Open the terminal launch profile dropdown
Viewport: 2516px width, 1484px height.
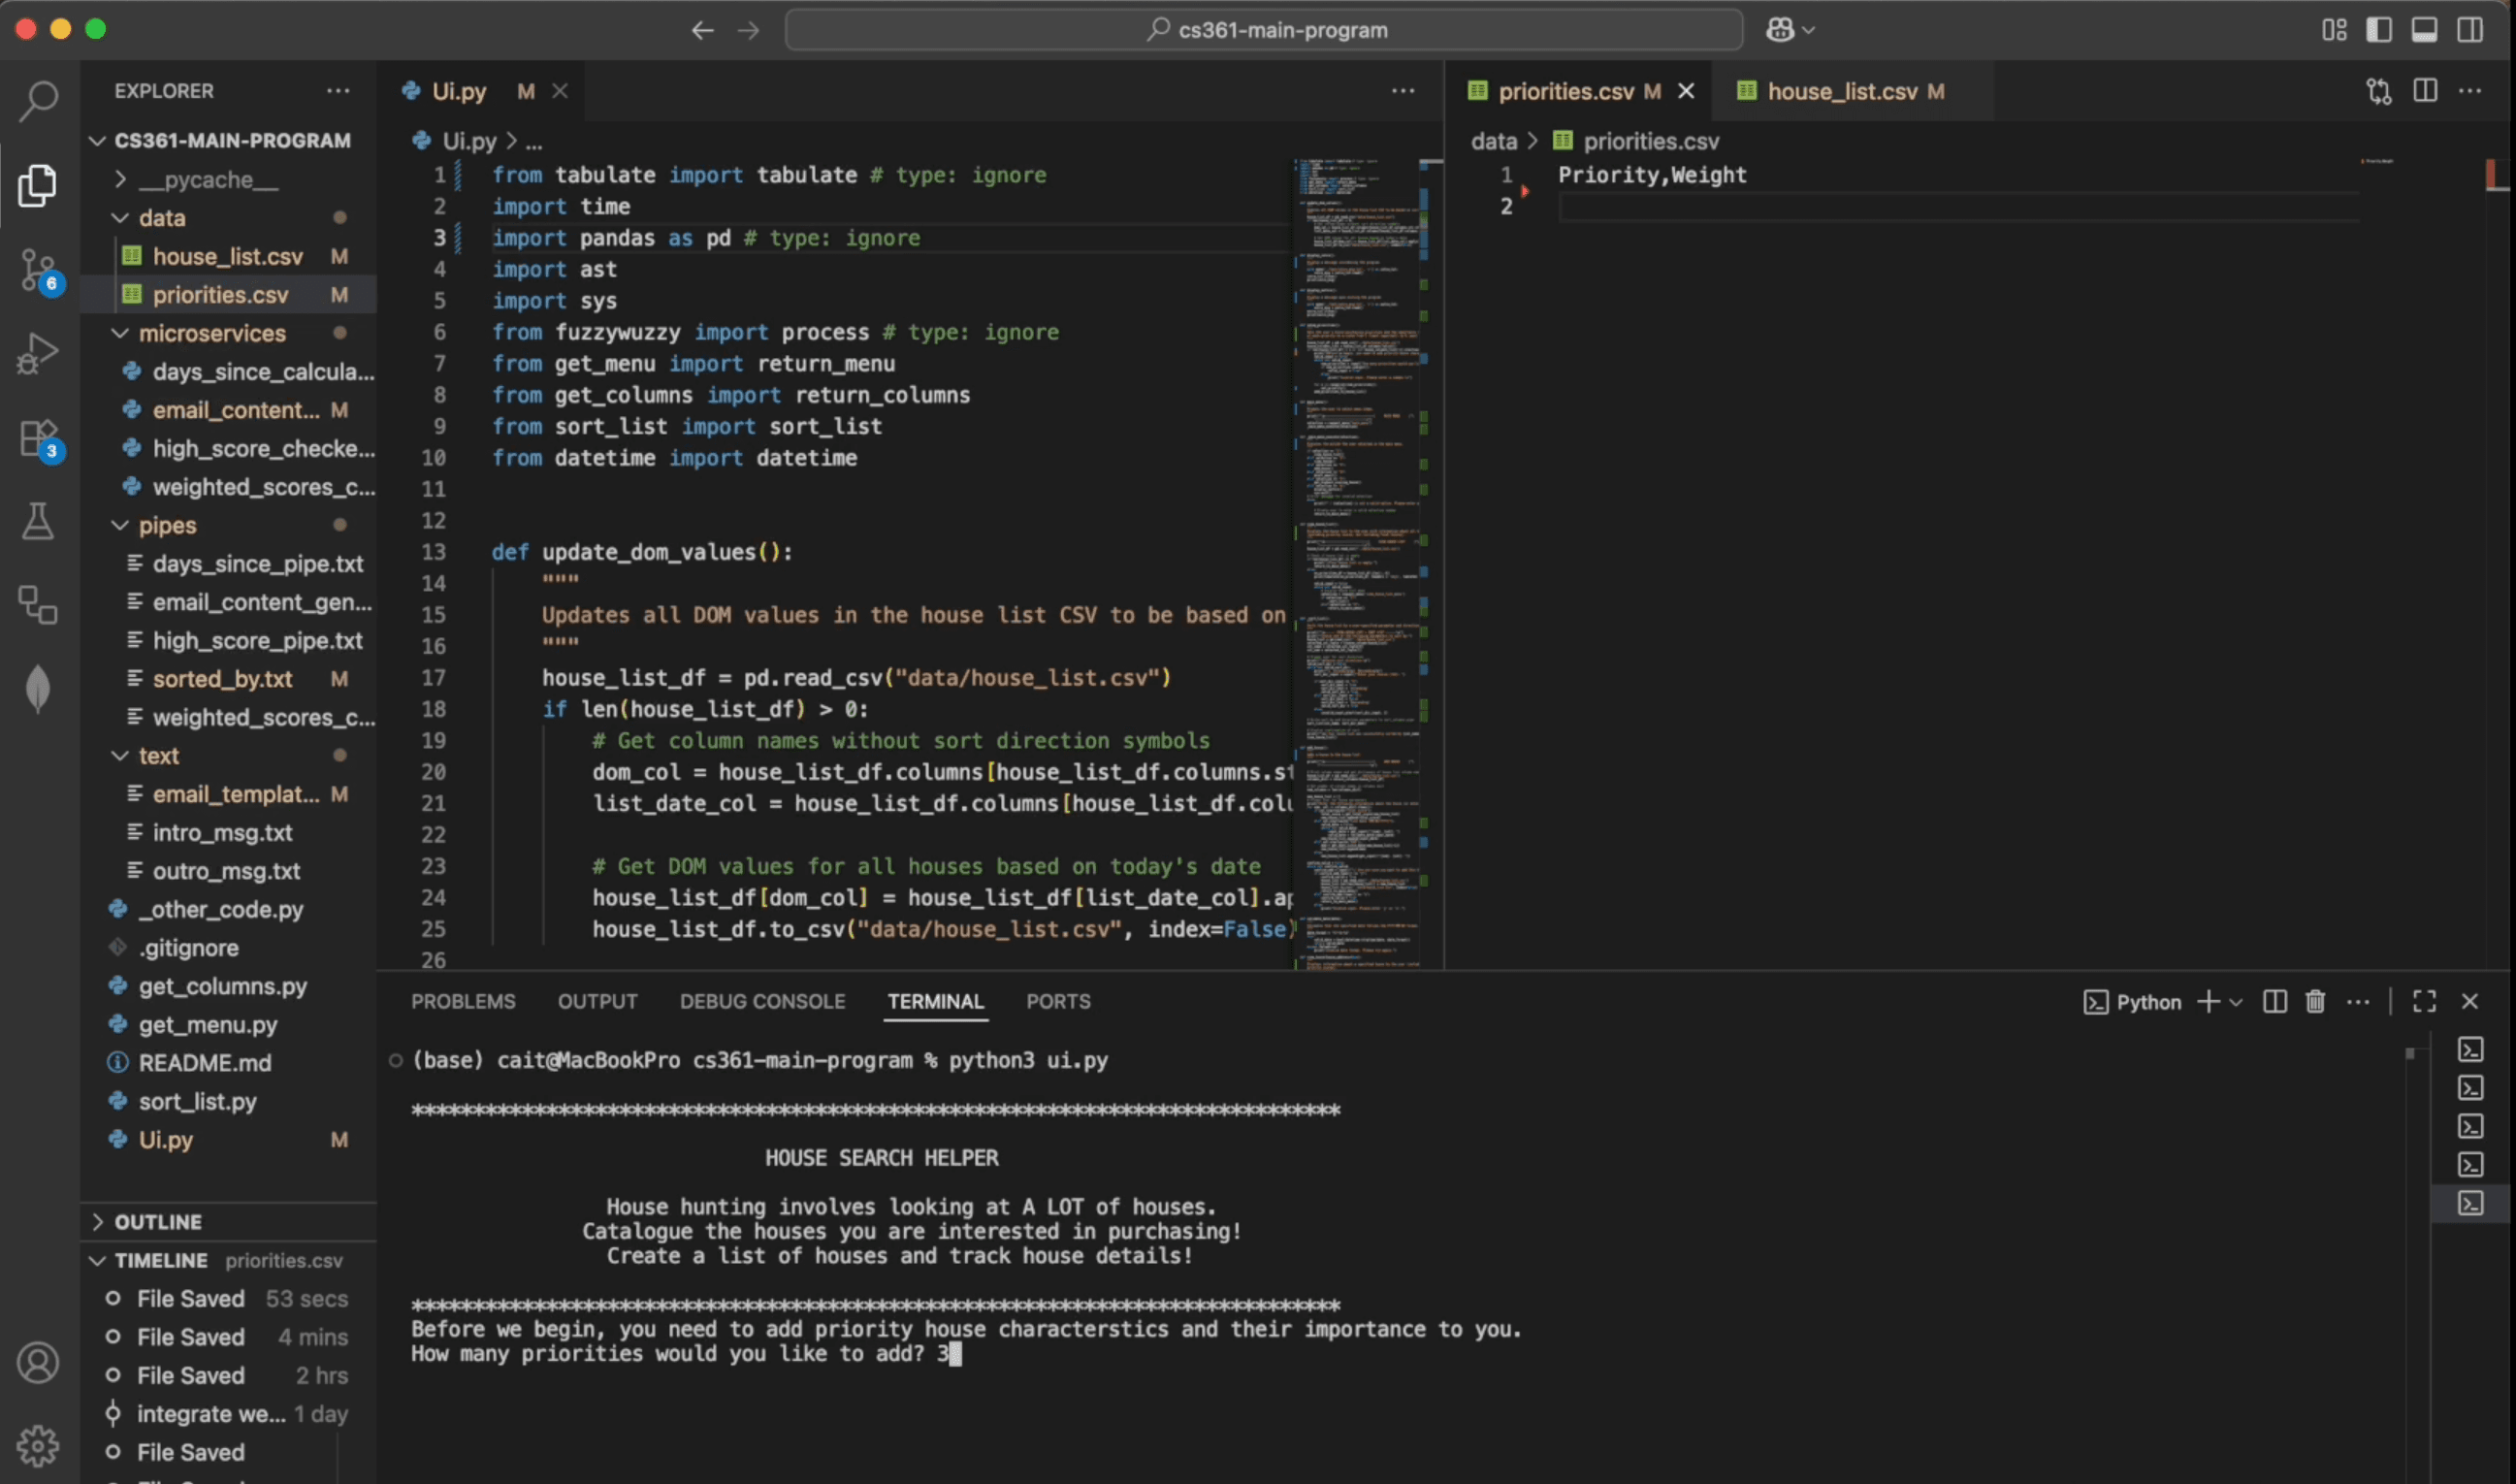tap(2237, 1001)
